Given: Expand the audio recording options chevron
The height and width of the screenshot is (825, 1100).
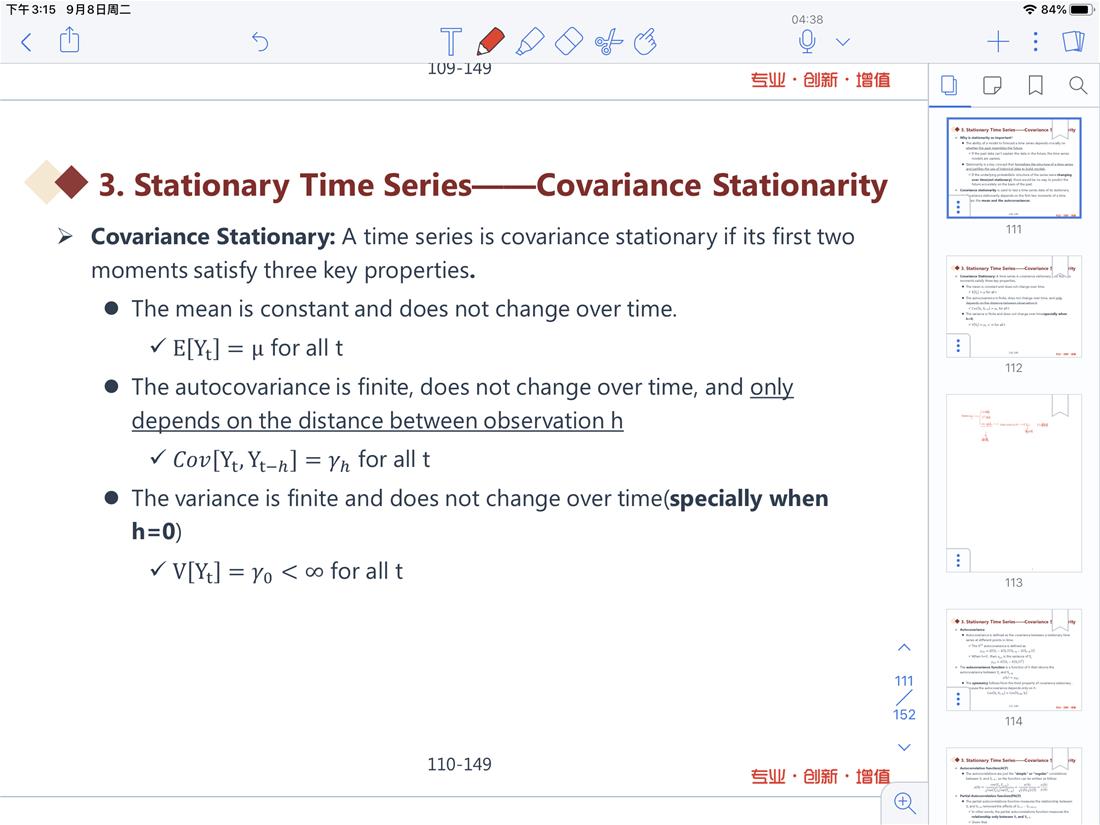Looking at the screenshot, I should pos(843,42).
